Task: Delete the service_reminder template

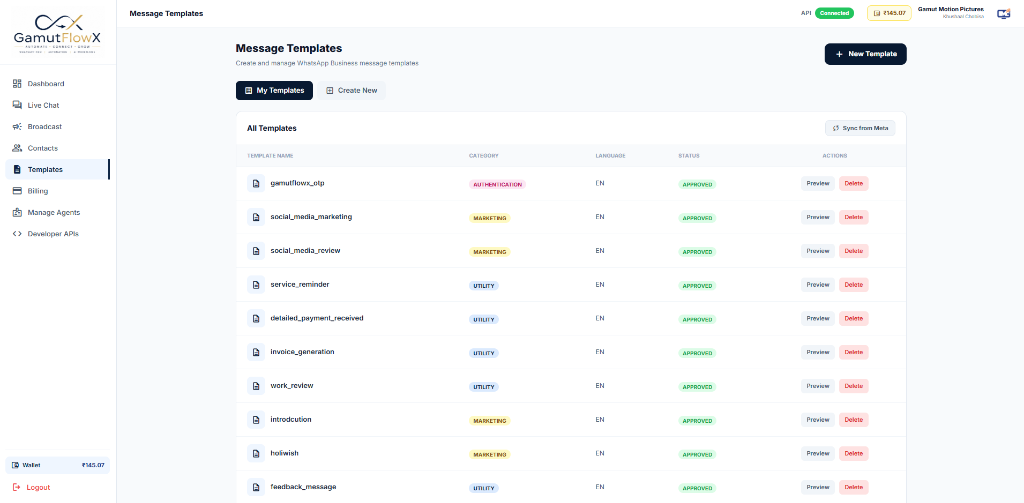Action: [854, 285]
